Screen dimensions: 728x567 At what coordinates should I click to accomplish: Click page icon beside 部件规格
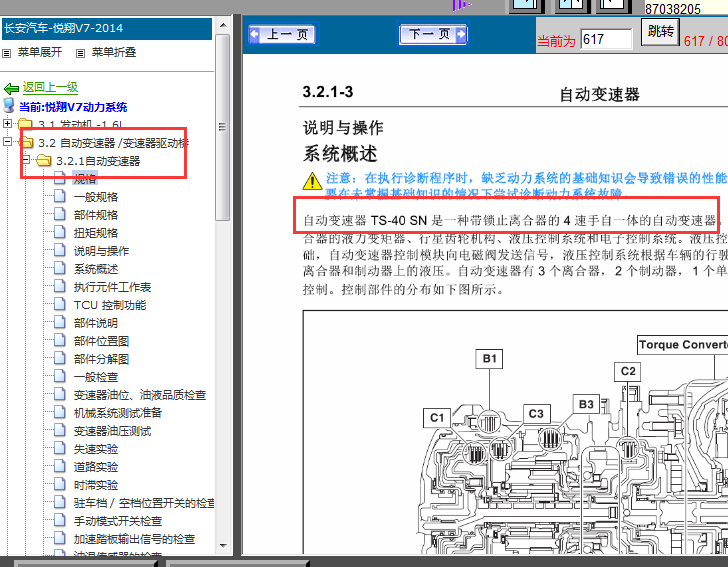click(60, 214)
